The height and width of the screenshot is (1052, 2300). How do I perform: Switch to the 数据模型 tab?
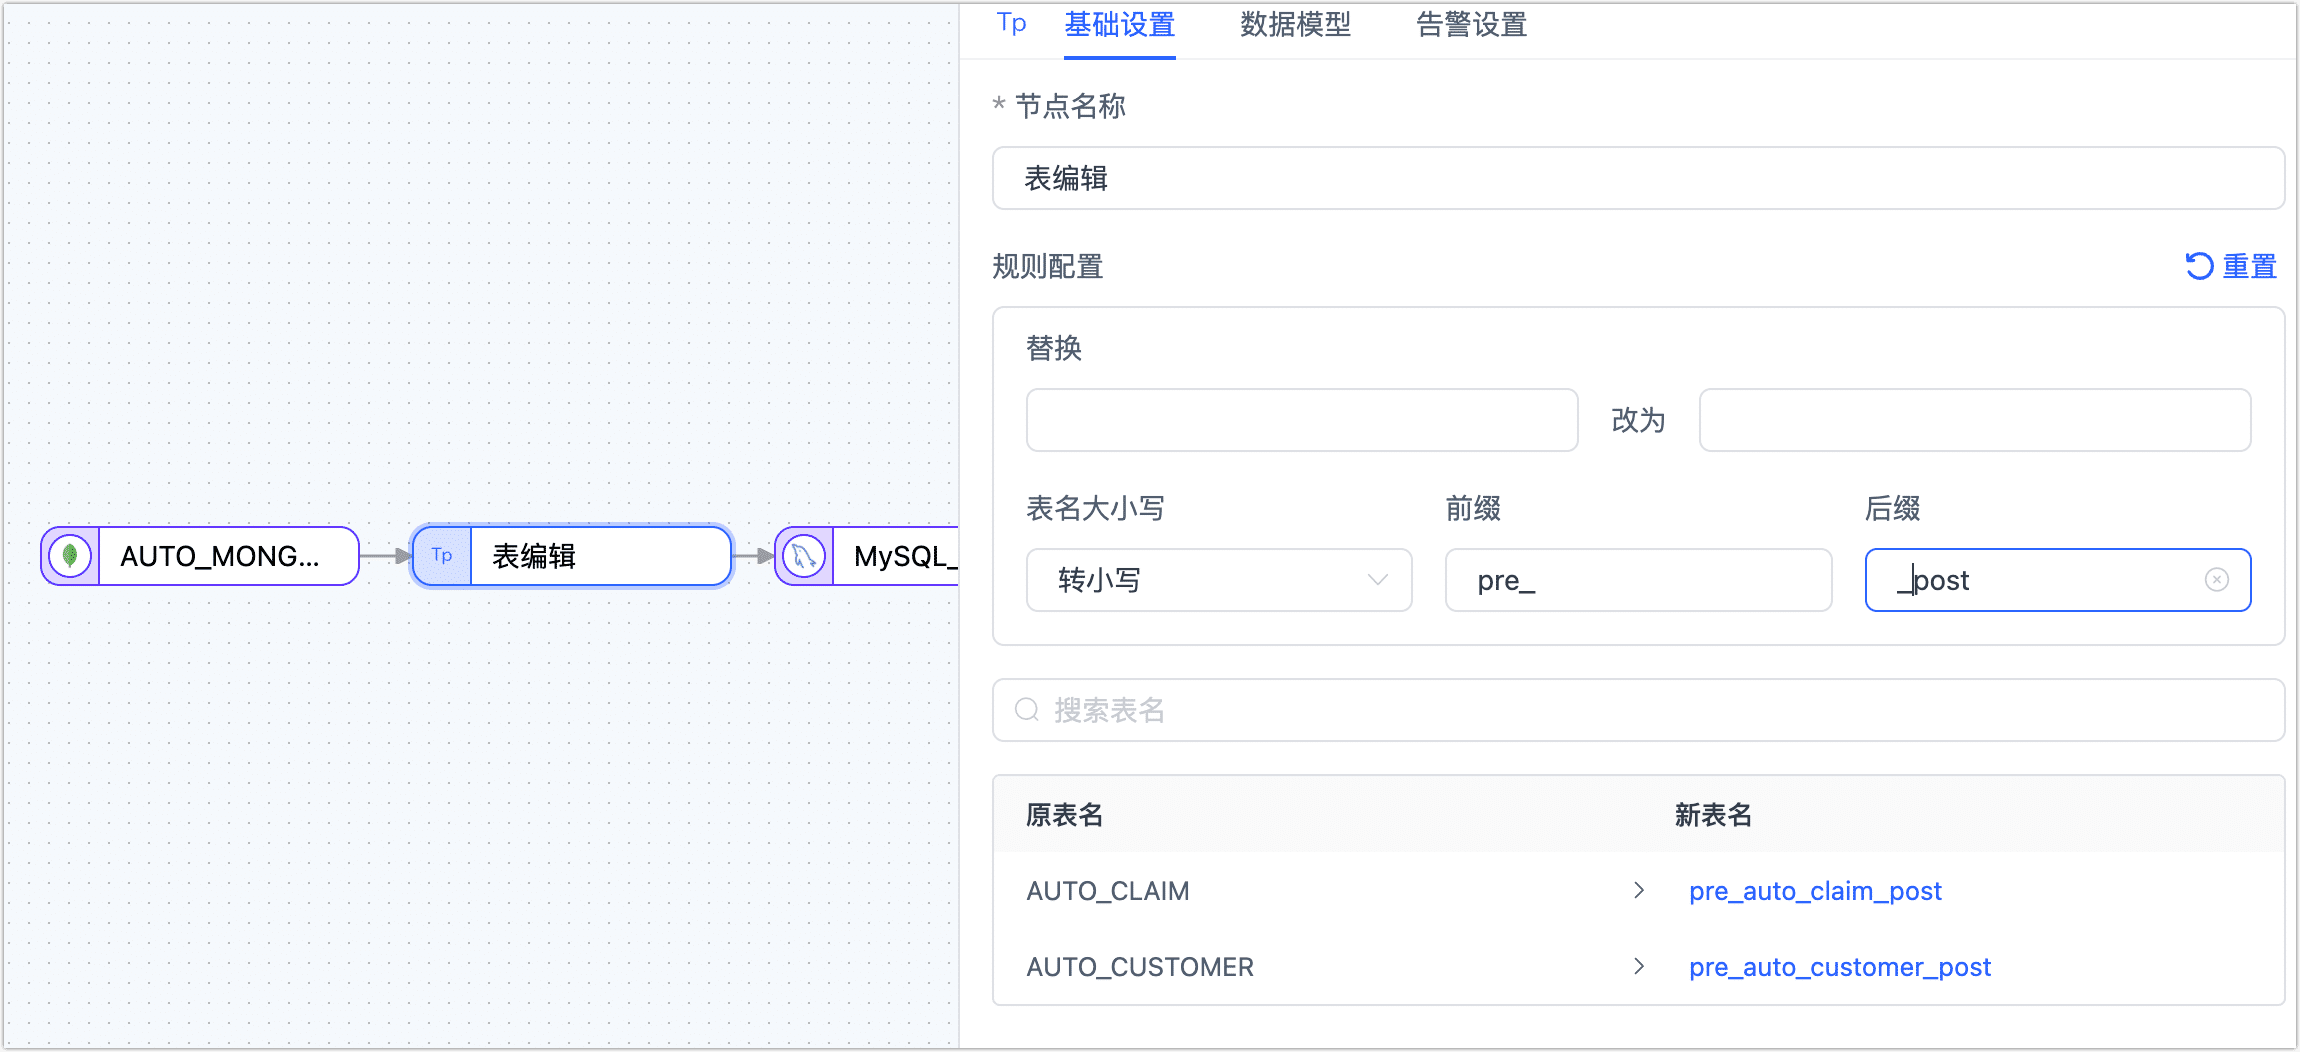point(1295,26)
